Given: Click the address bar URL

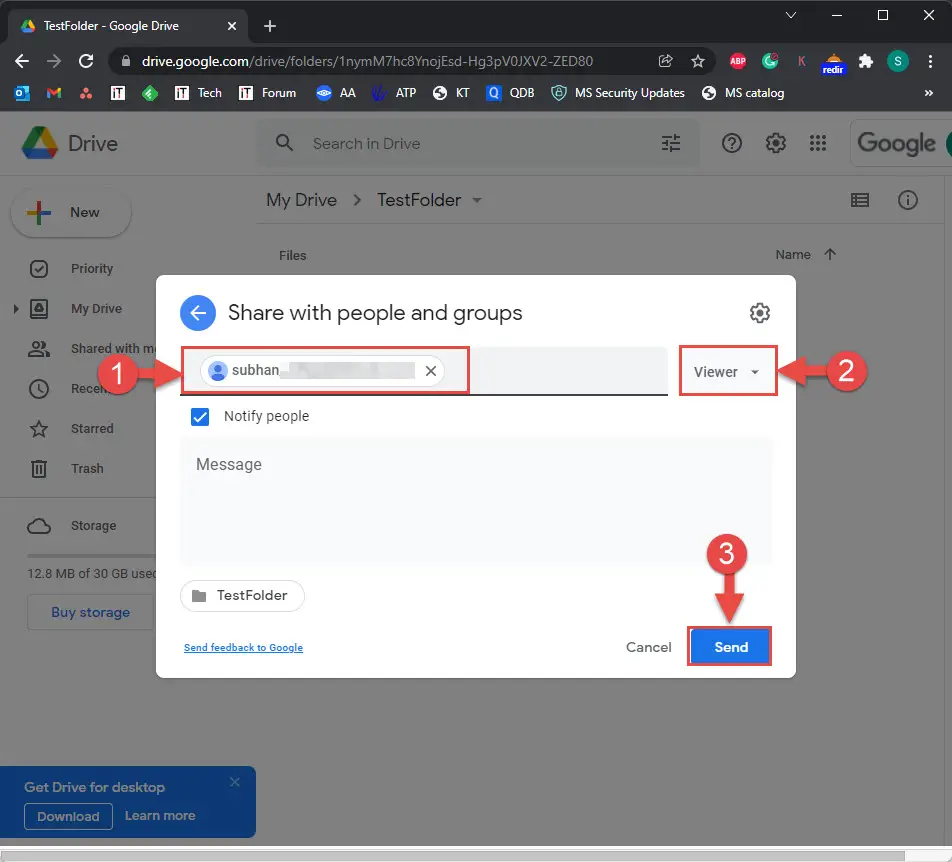Looking at the screenshot, I should [367, 61].
